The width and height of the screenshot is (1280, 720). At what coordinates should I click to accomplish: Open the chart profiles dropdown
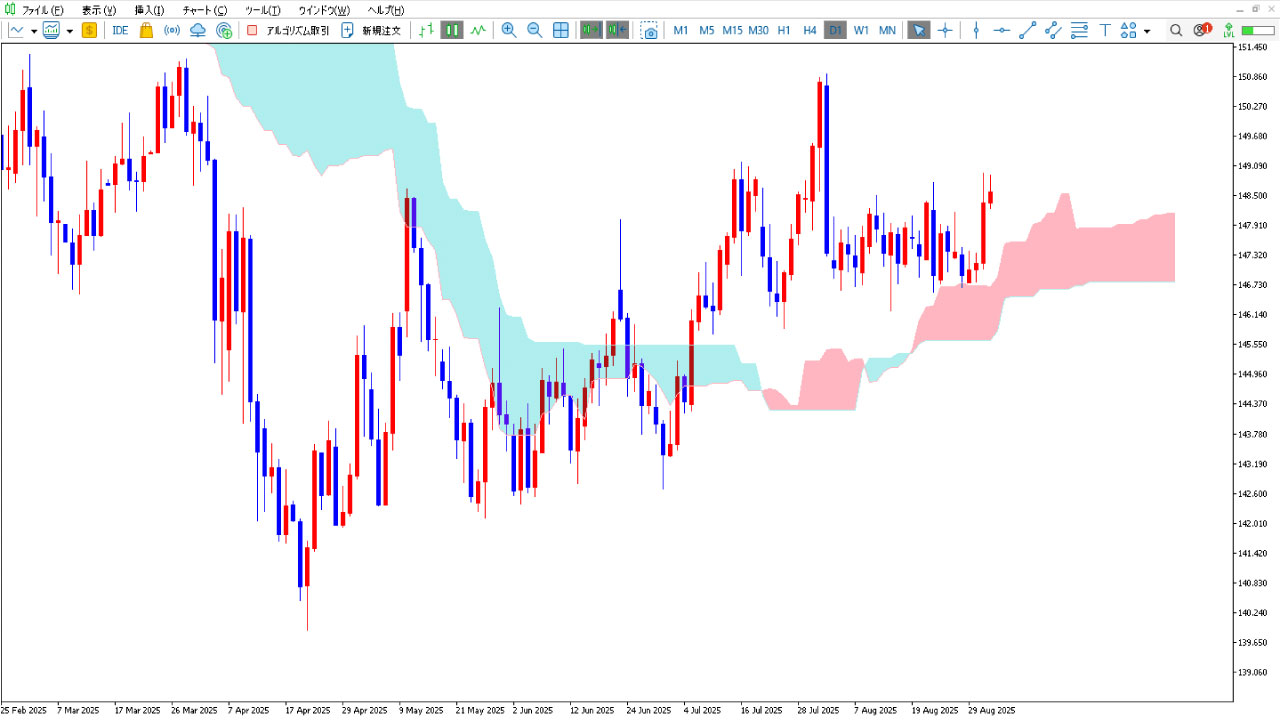pos(70,30)
